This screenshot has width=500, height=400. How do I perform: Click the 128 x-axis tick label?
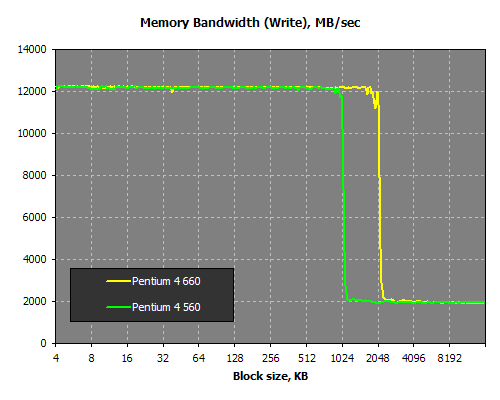coord(235,358)
